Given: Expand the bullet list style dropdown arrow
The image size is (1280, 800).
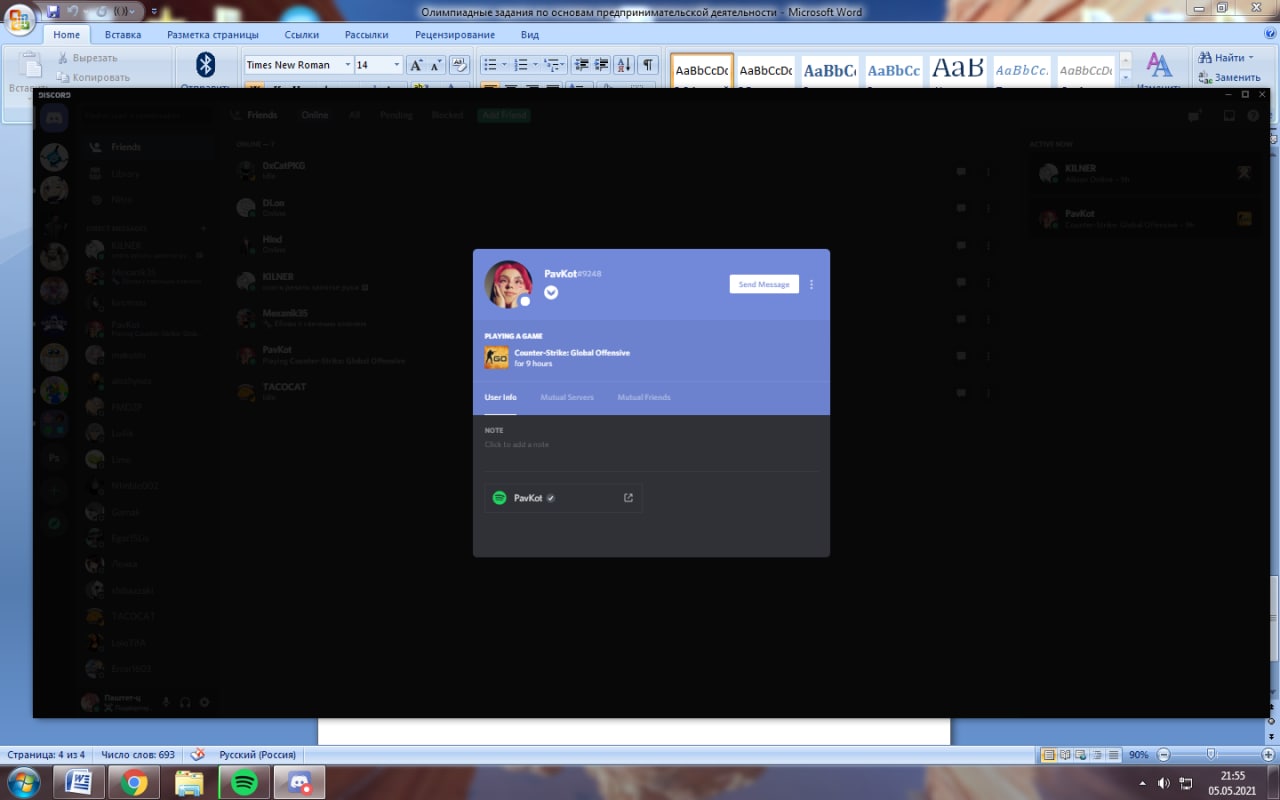Looking at the screenshot, I should pos(504,65).
